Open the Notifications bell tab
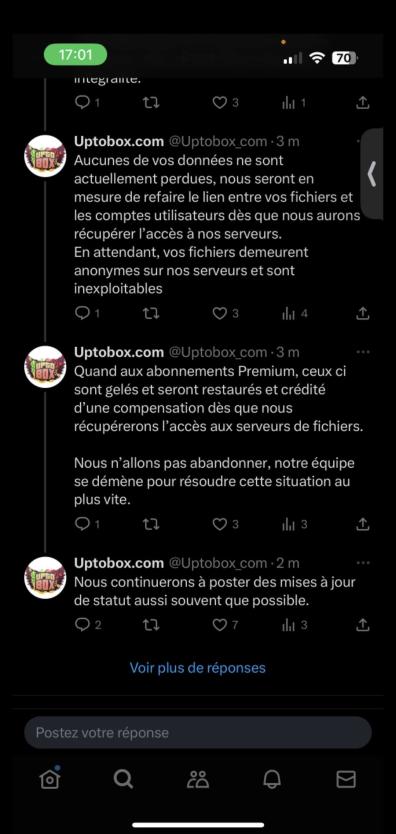 click(x=272, y=779)
